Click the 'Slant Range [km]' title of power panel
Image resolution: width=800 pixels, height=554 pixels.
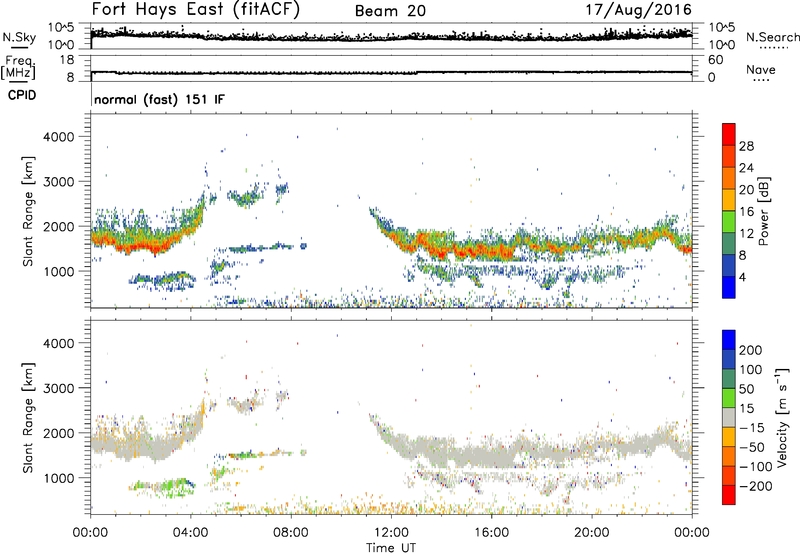click(x=28, y=211)
